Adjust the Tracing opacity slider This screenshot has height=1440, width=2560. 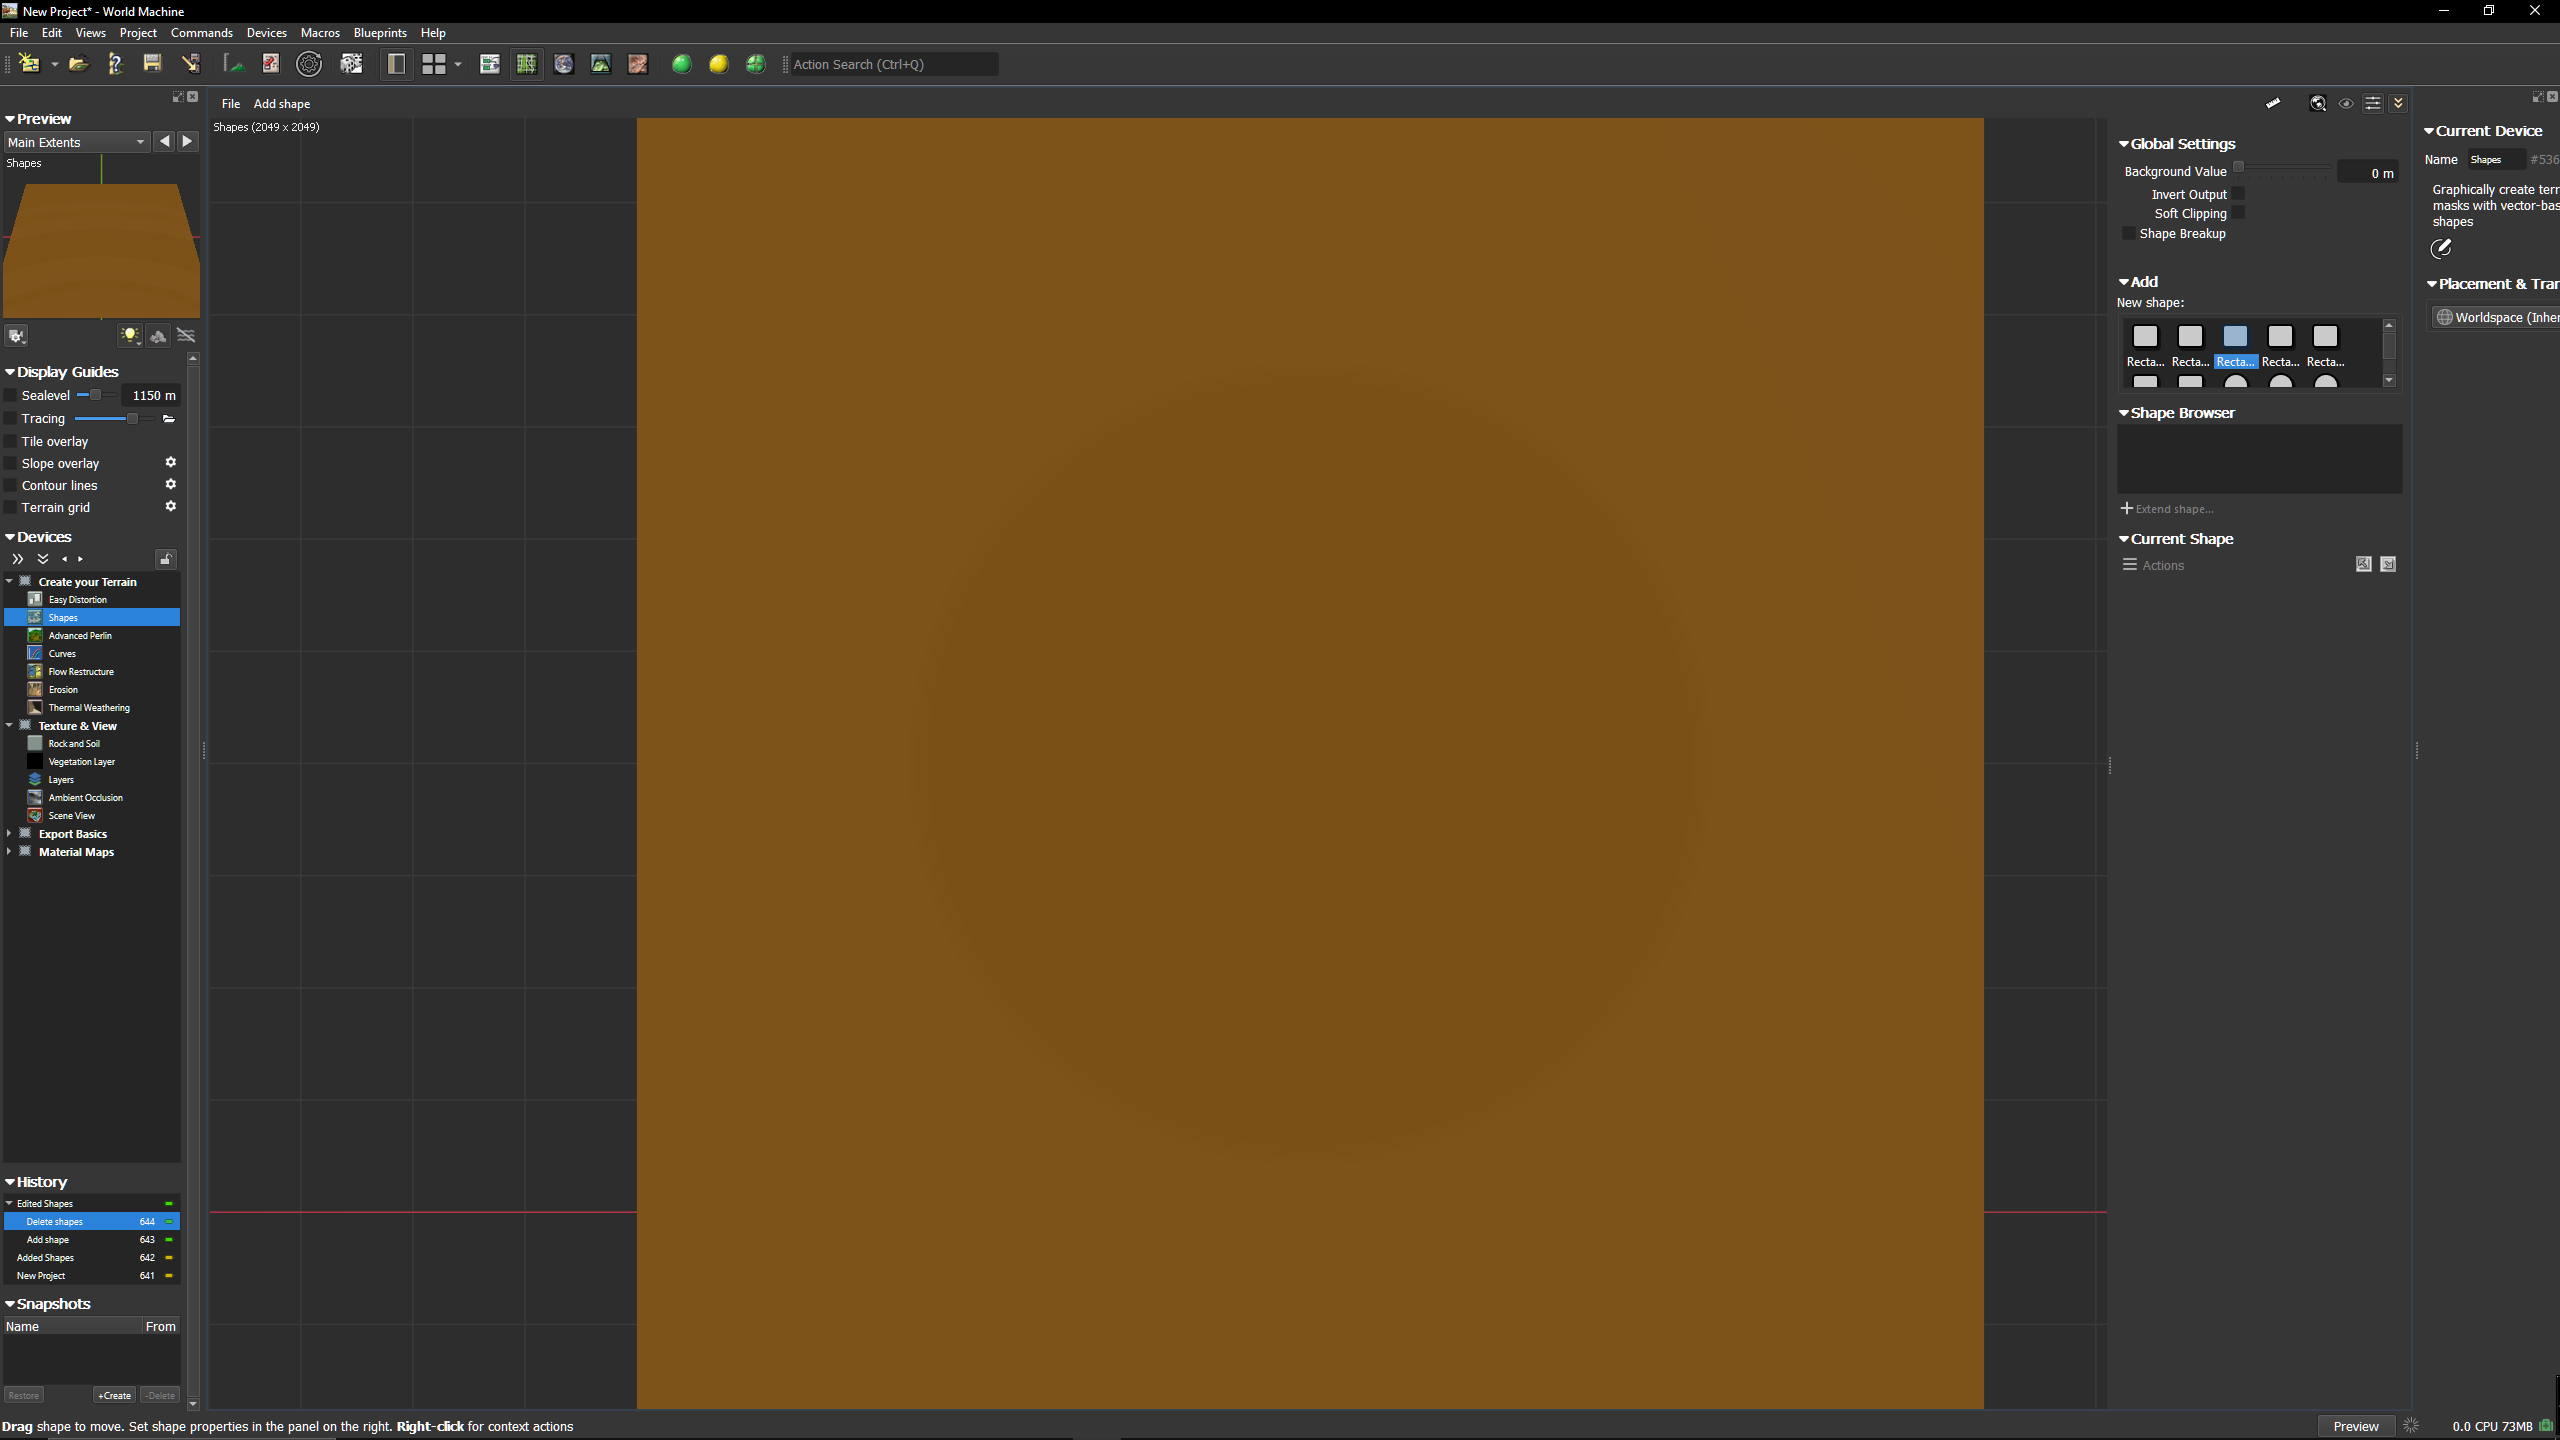(131, 419)
